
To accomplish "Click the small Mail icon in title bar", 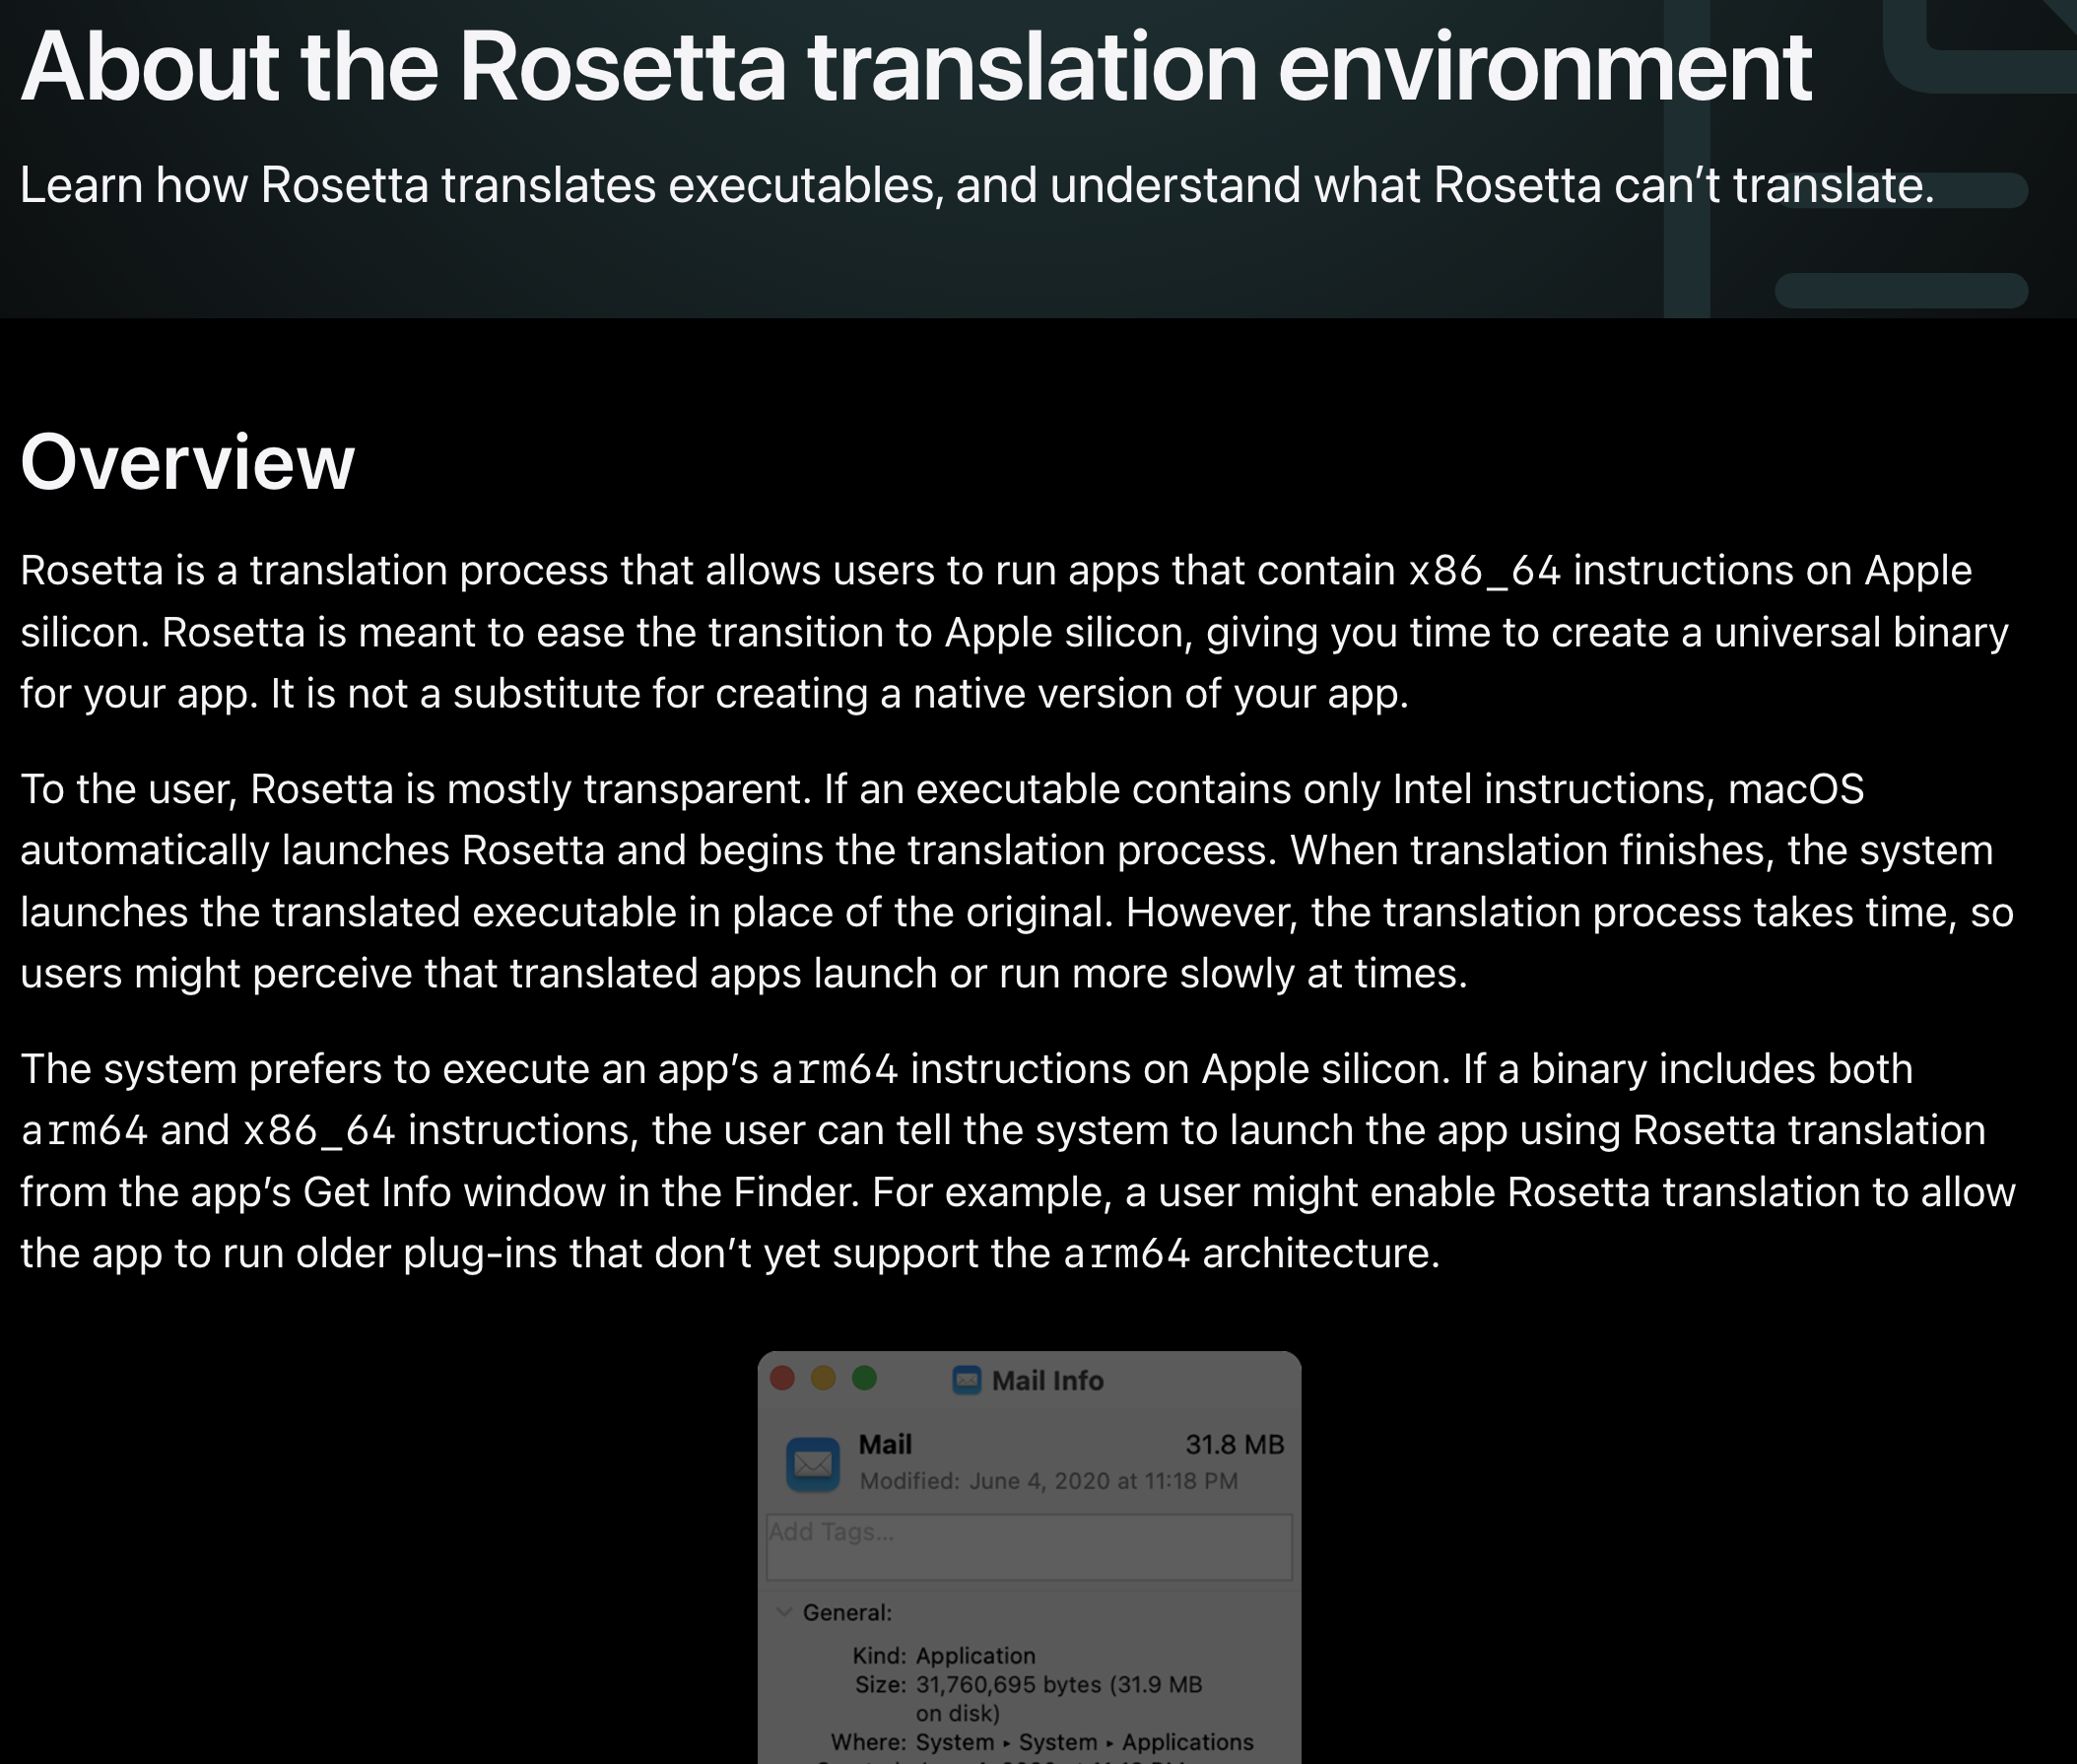I will pos(966,1380).
